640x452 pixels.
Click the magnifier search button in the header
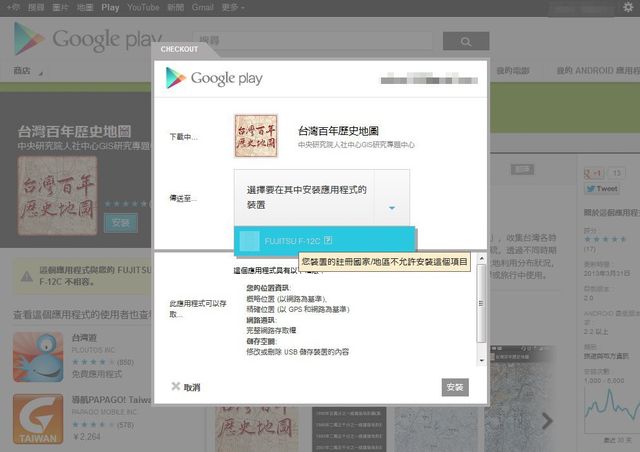pyautogui.click(x=465, y=42)
